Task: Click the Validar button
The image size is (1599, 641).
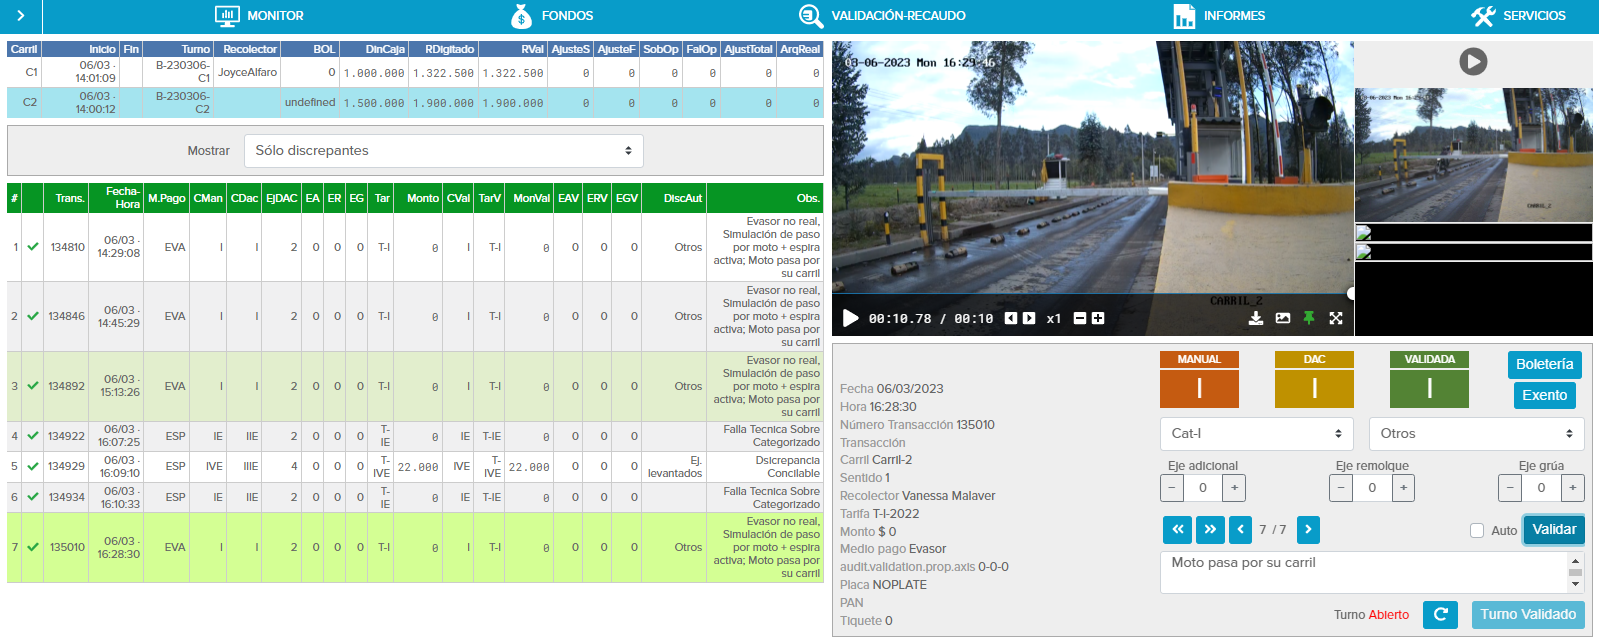Action: (x=1554, y=530)
